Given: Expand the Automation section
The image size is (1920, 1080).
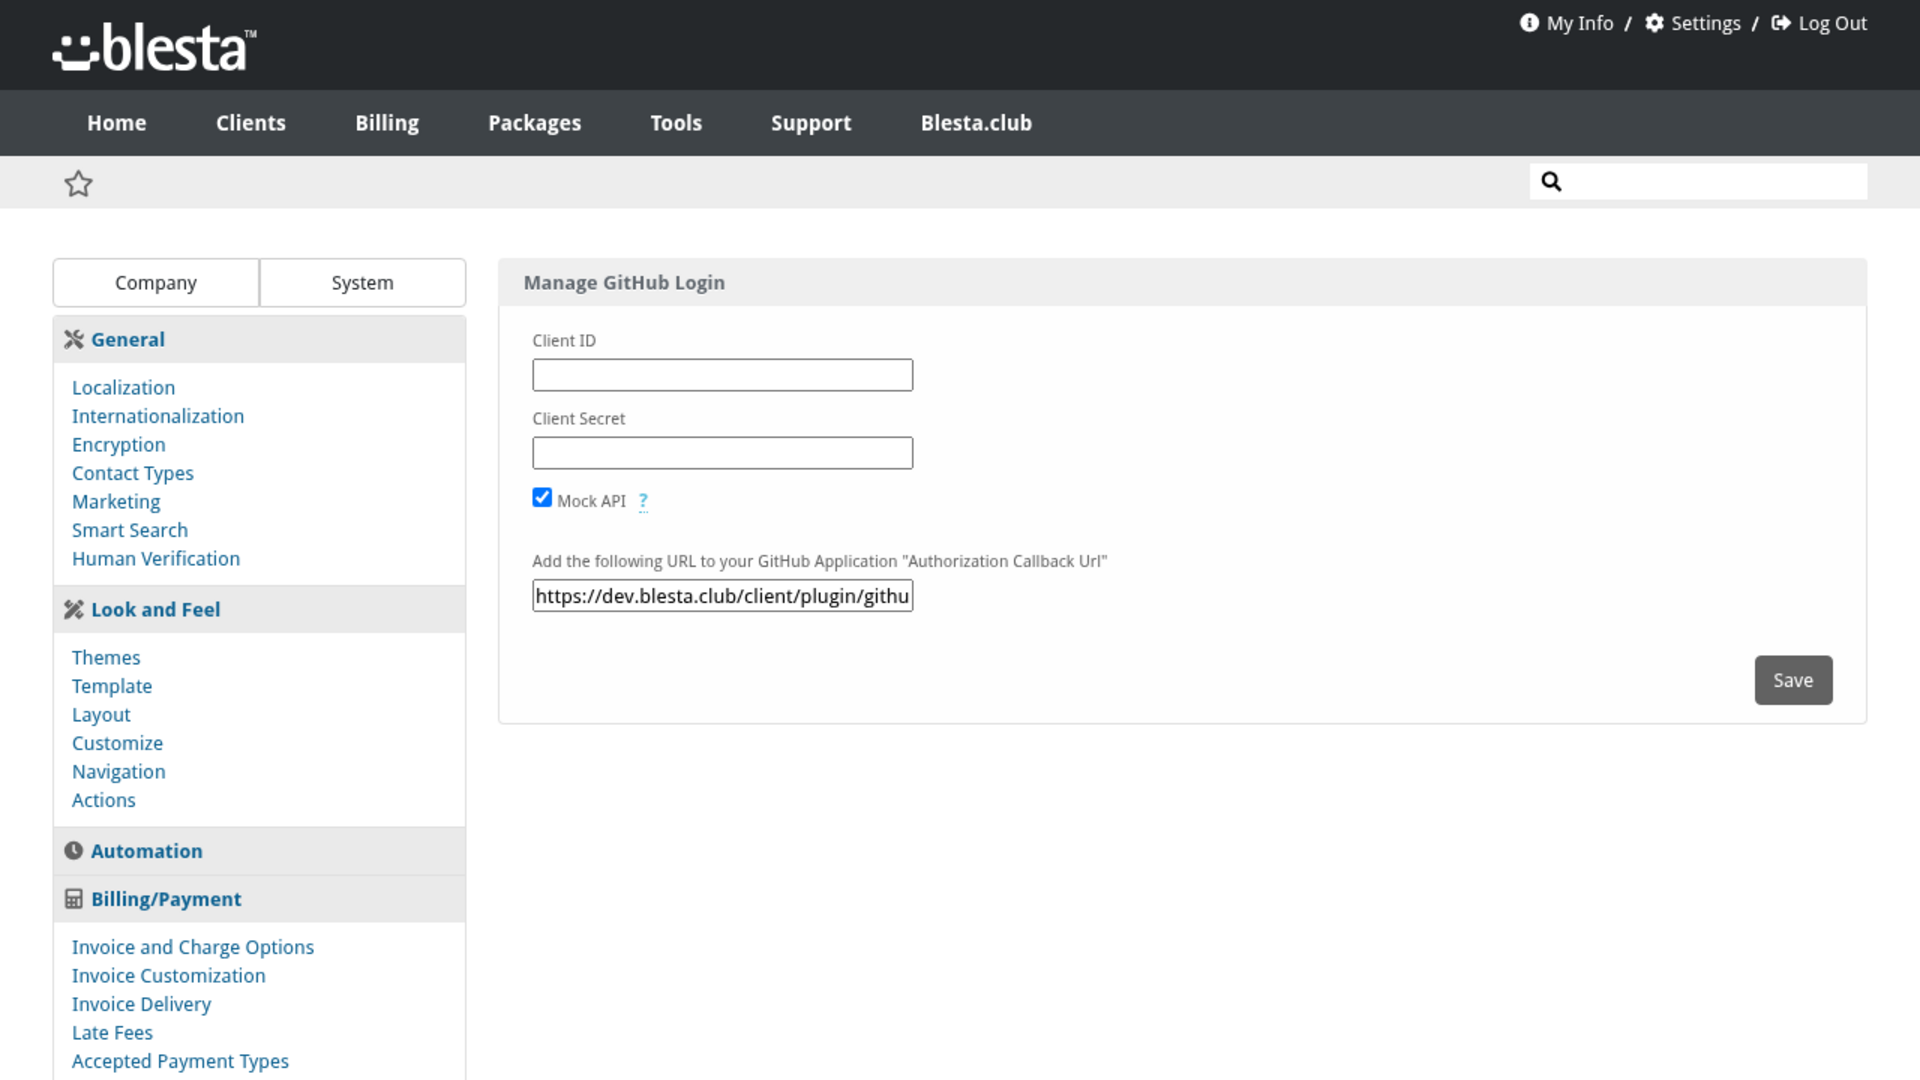Looking at the screenshot, I should (x=259, y=851).
